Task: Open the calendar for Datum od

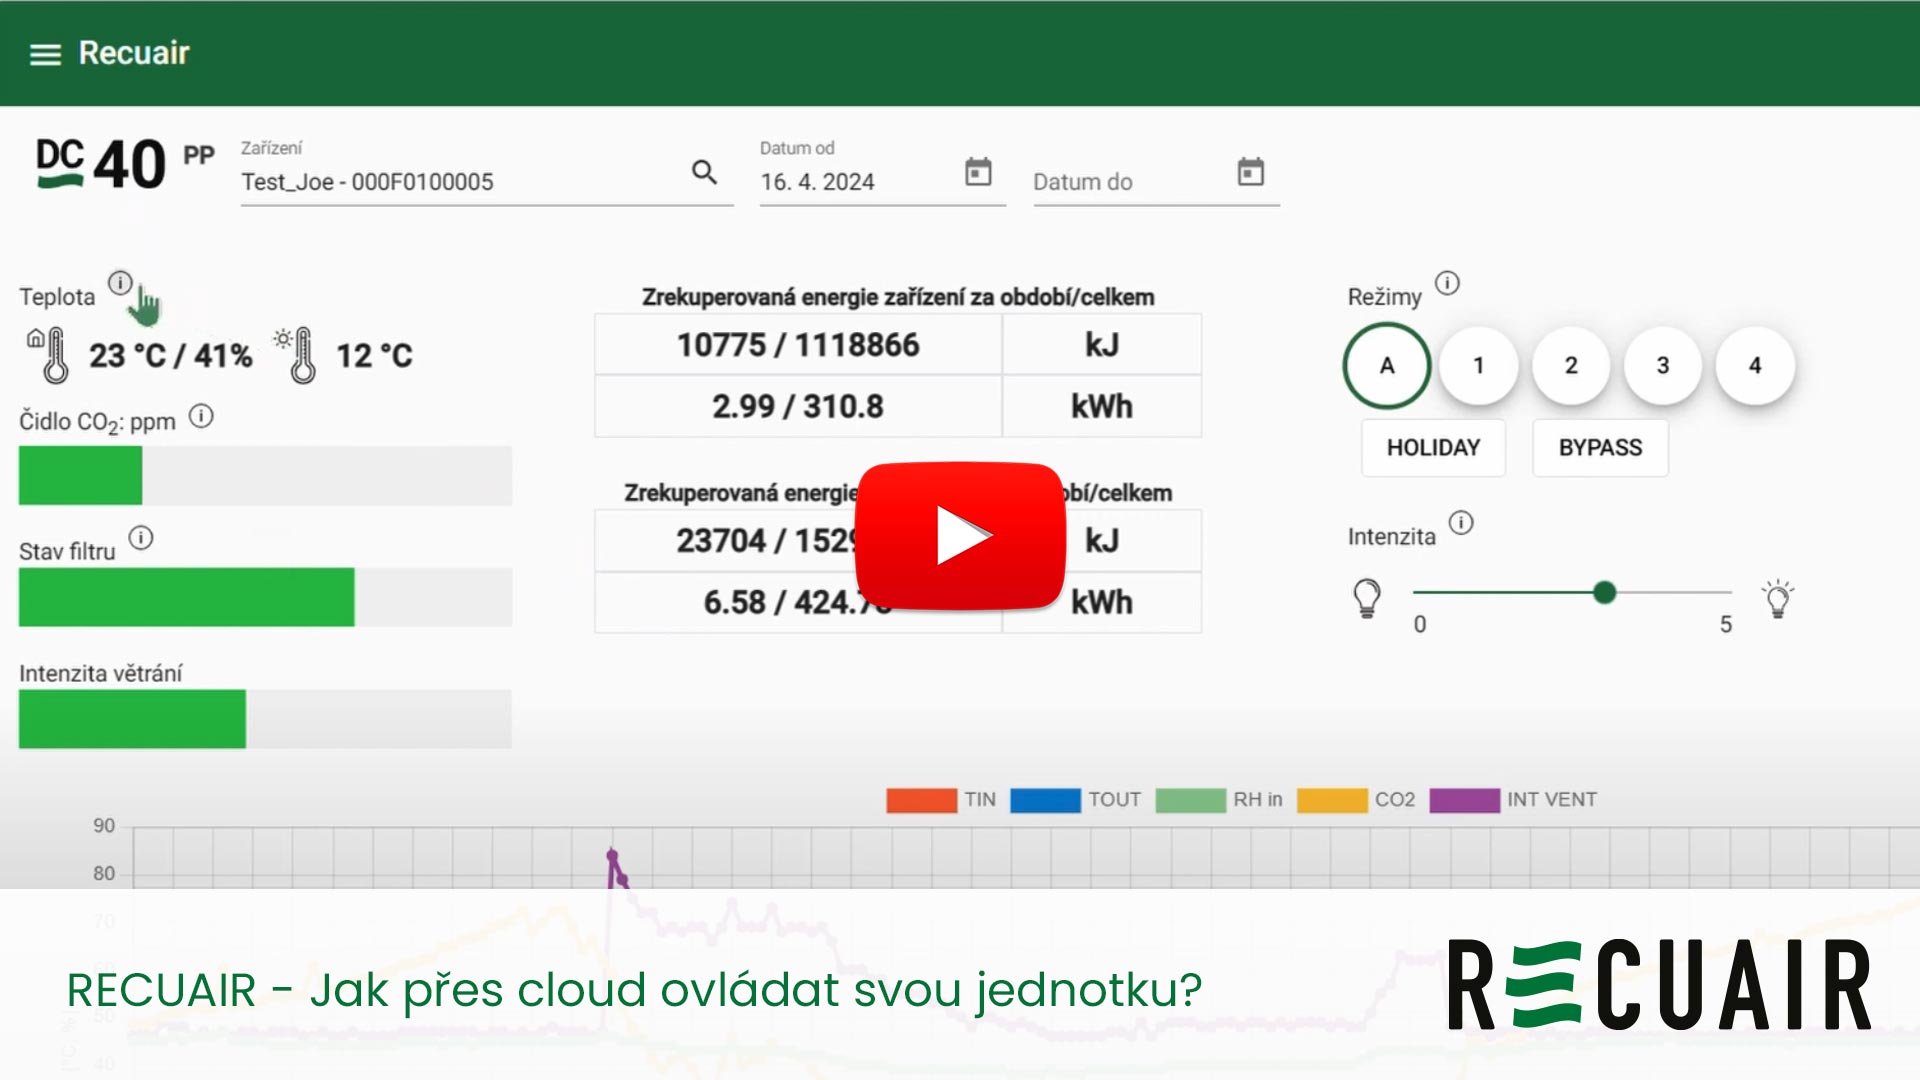Action: click(x=978, y=171)
